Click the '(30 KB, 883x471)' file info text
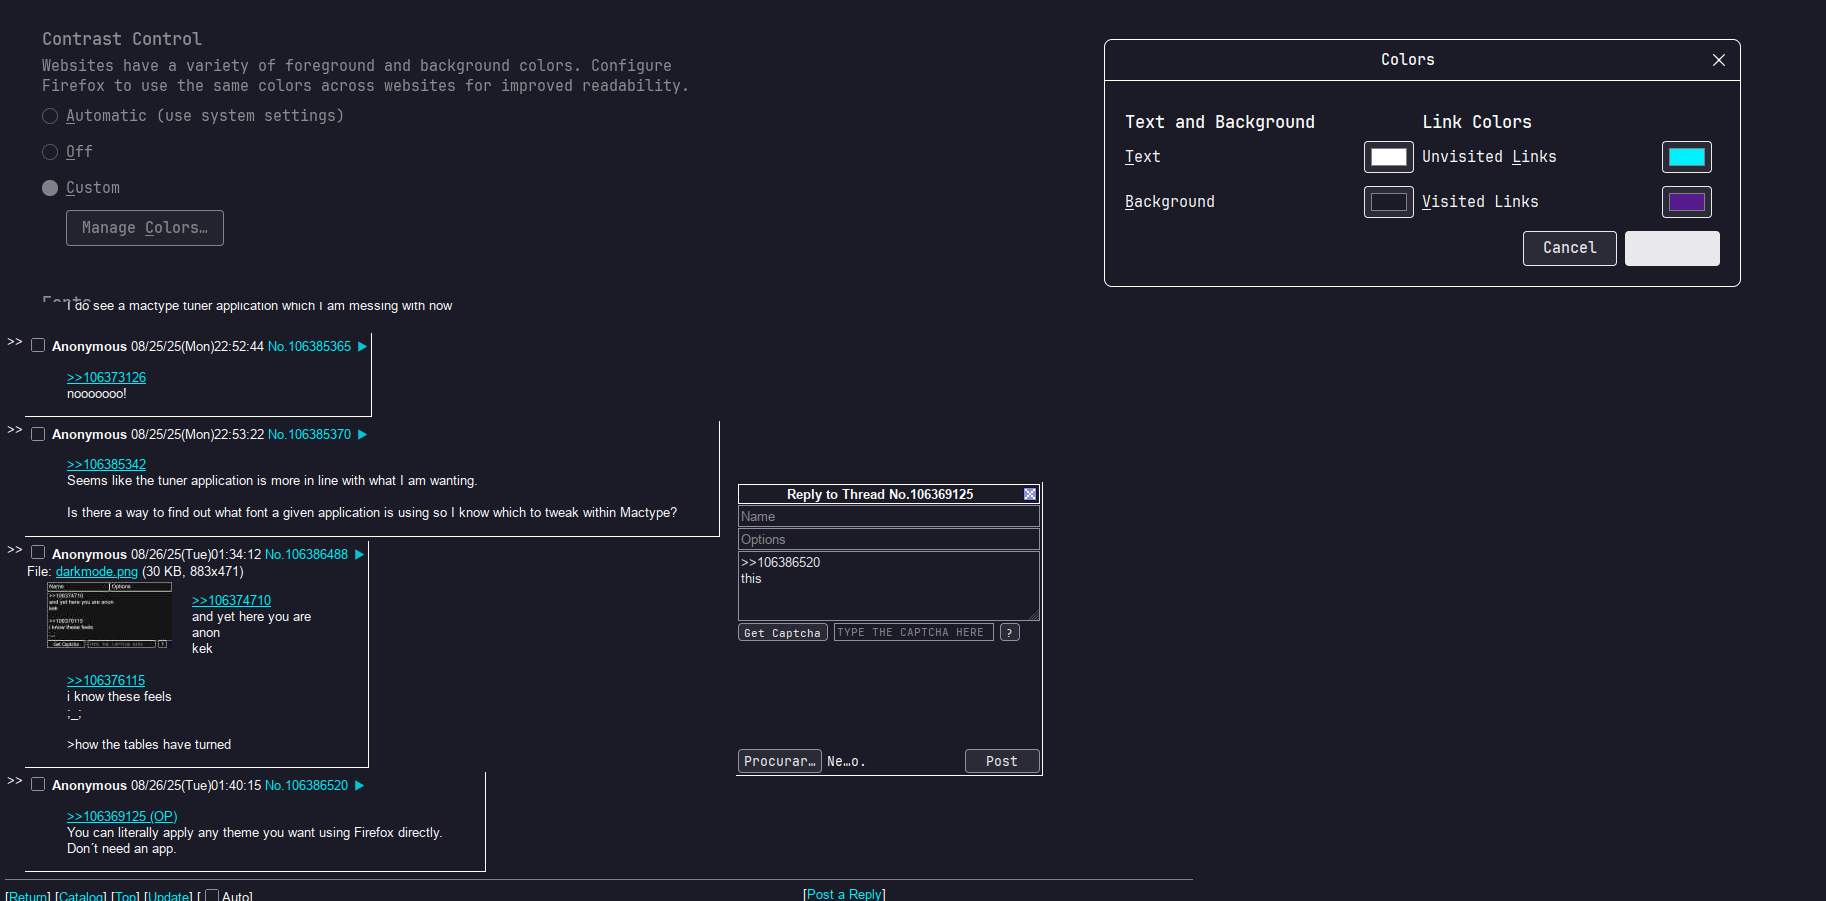This screenshot has width=1826, height=901. pos(193,572)
